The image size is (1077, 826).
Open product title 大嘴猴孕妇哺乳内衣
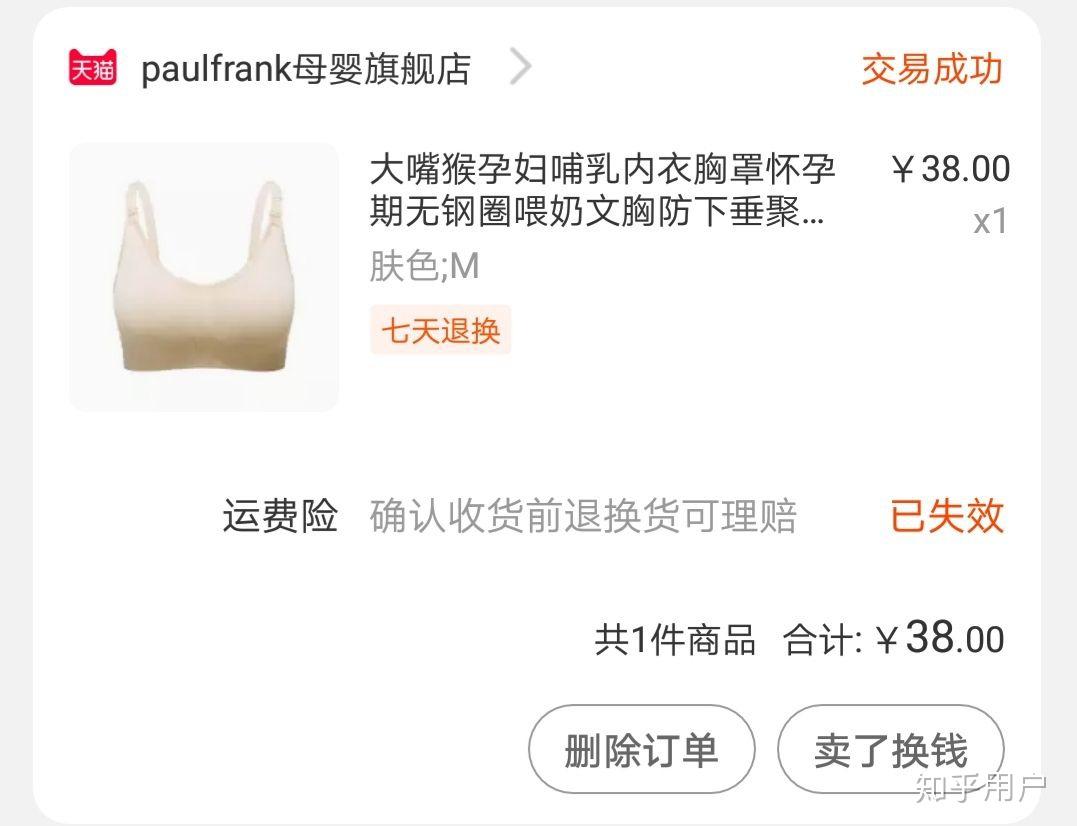(602, 190)
